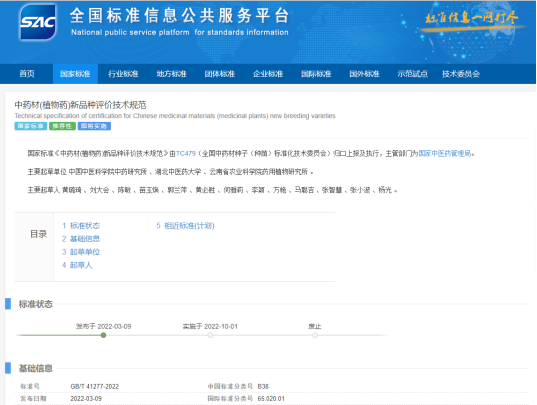Screen dimensions: 537x405
Task: Jump to 3 起草单位 section
Action: [81, 252]
